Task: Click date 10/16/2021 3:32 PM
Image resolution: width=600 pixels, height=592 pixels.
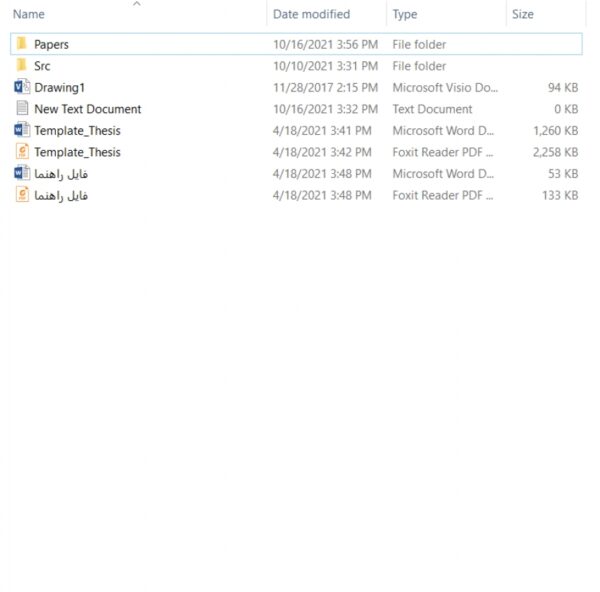Action: [x=326, y=109]
